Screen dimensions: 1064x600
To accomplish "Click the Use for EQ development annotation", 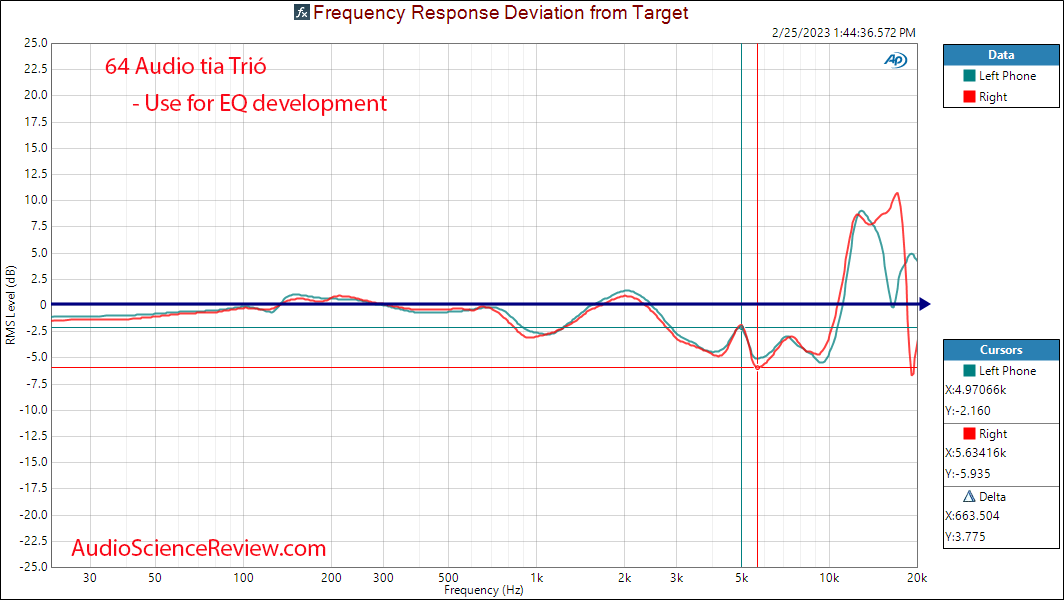I will [259, 103].
